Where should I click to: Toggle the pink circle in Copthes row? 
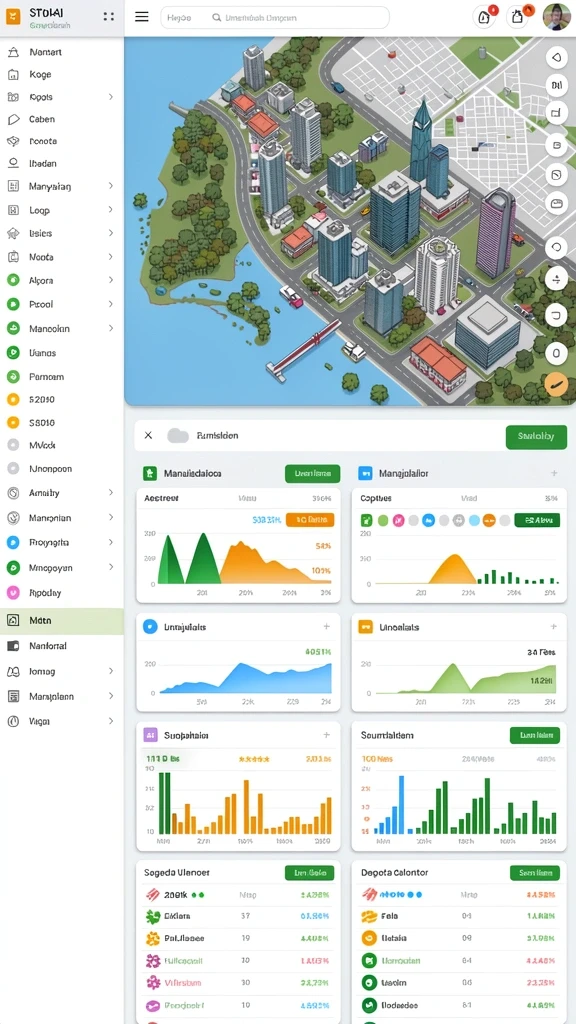click(398, 520)
